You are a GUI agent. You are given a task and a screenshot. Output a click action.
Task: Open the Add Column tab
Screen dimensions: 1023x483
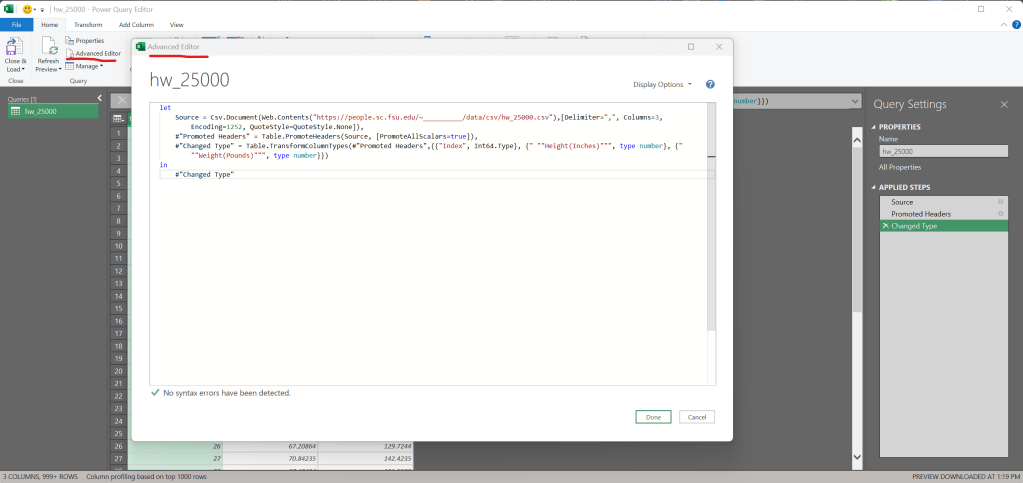click(136, 24)
